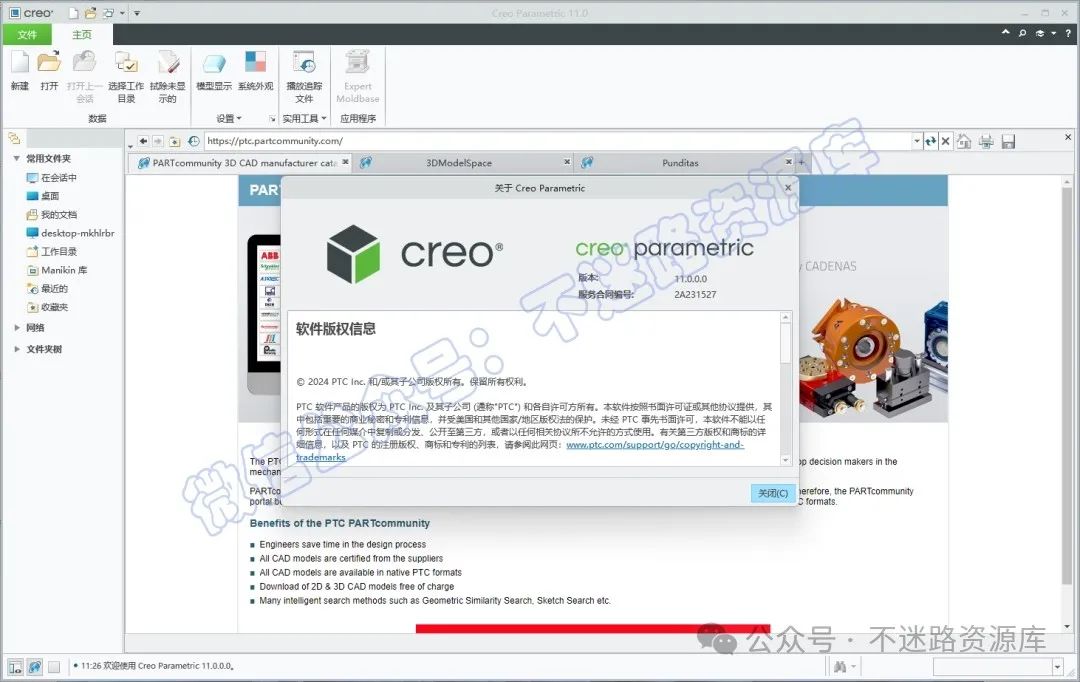The image size is (1080, 682).
Task: Select 在会话中 in common folders
Action: (x=52, y=178)
